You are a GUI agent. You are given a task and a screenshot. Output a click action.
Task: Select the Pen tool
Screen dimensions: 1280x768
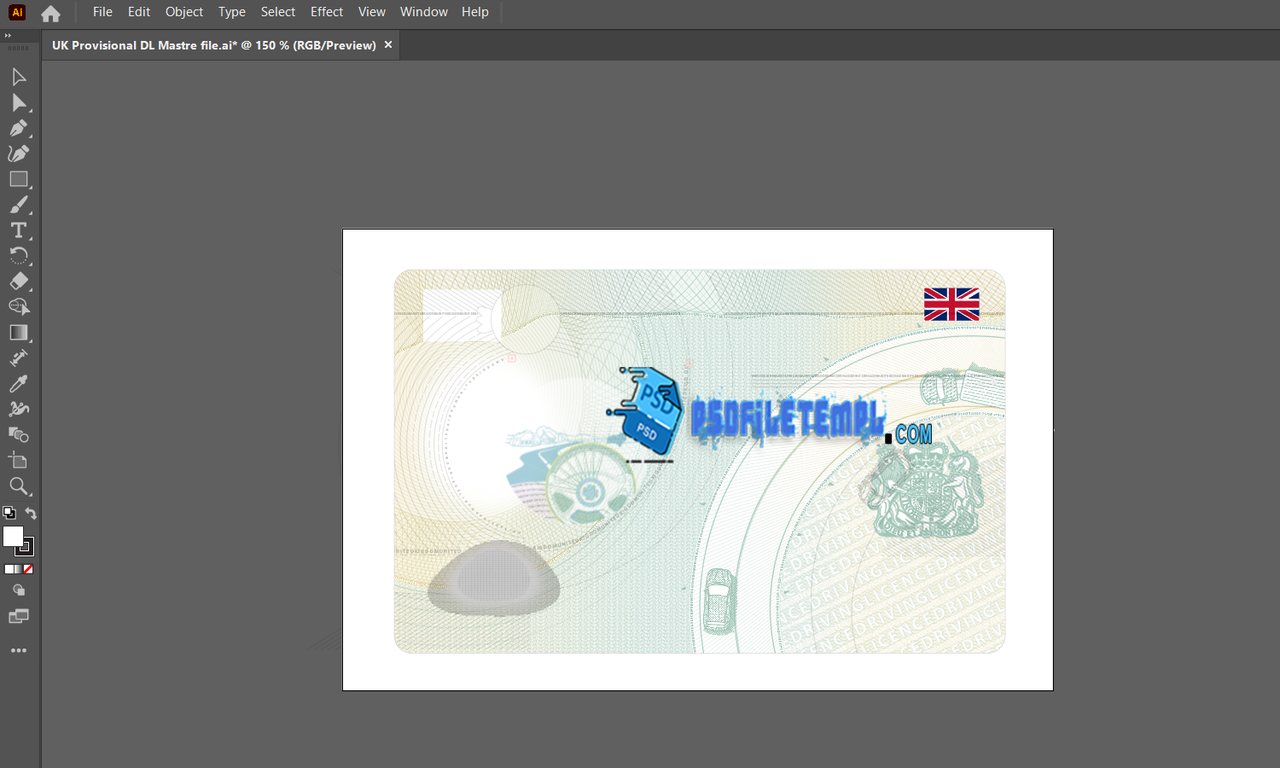[x=18, y=128]
